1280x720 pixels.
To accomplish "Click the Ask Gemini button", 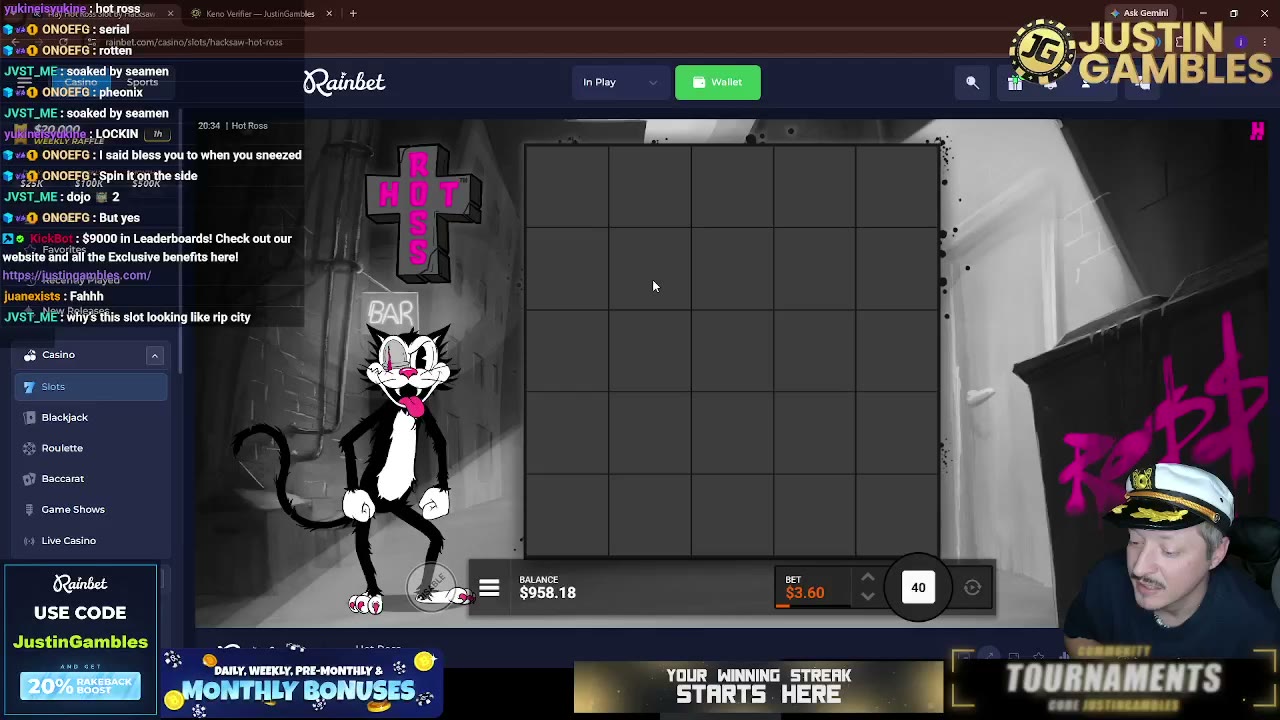I will point(1138,13).
